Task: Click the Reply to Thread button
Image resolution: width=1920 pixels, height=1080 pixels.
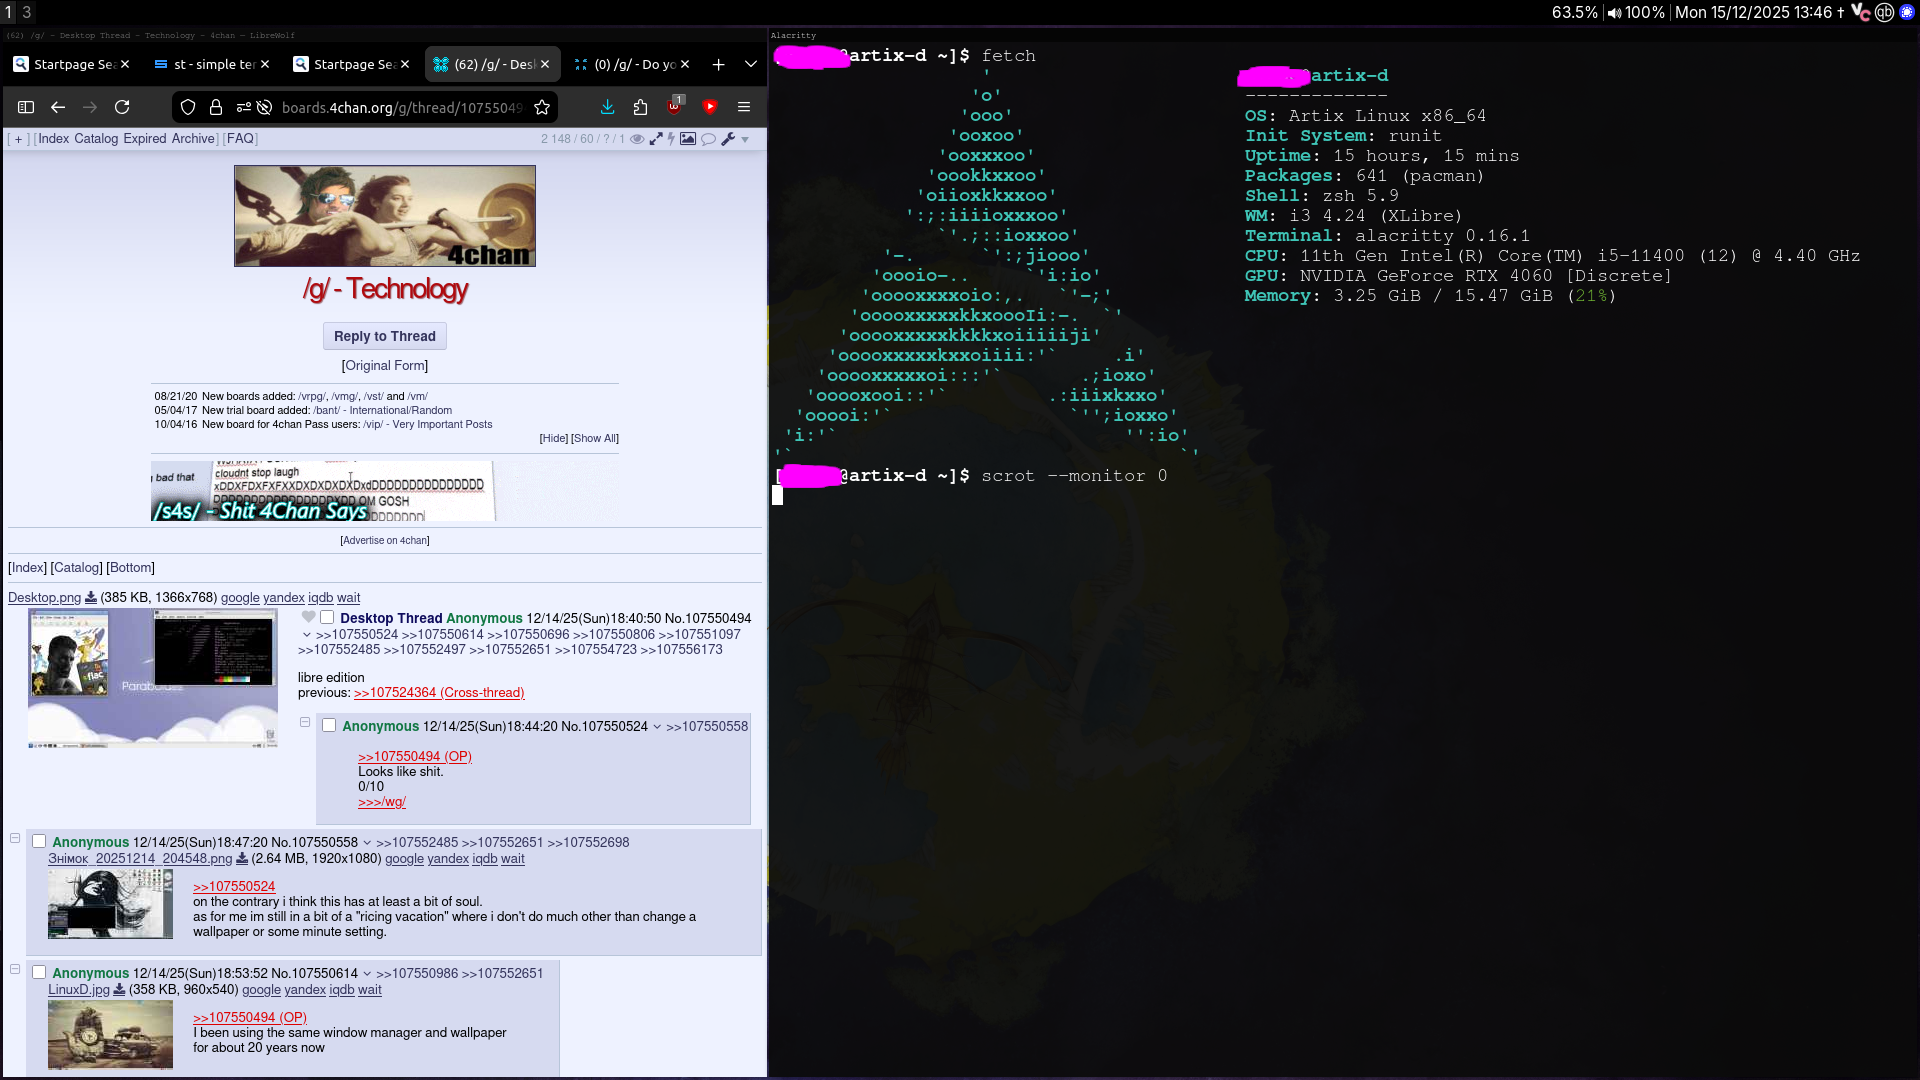Action: click(x=384, y=336)
